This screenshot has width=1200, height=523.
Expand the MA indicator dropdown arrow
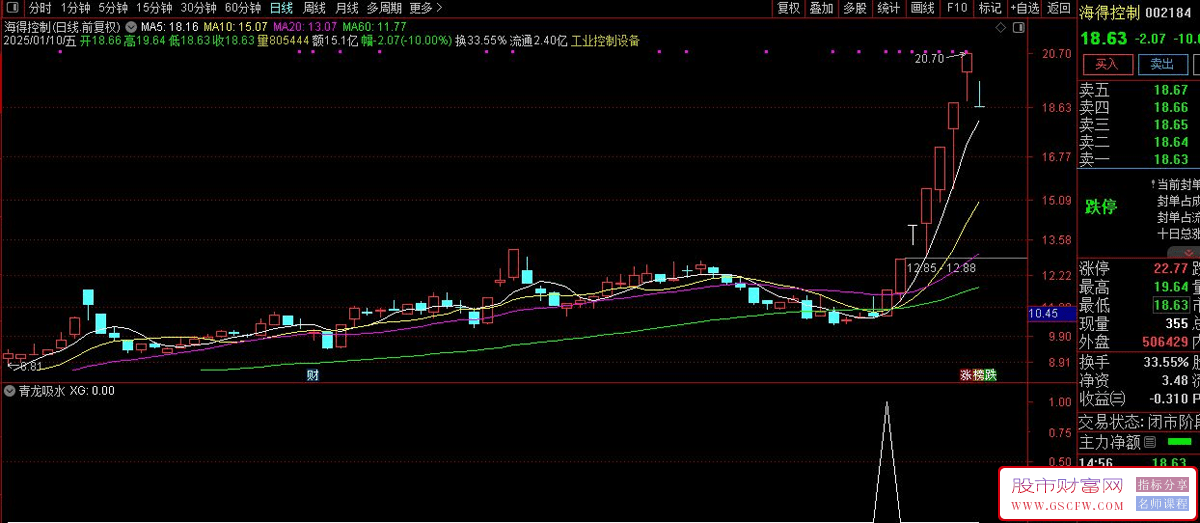coord(131,26)
